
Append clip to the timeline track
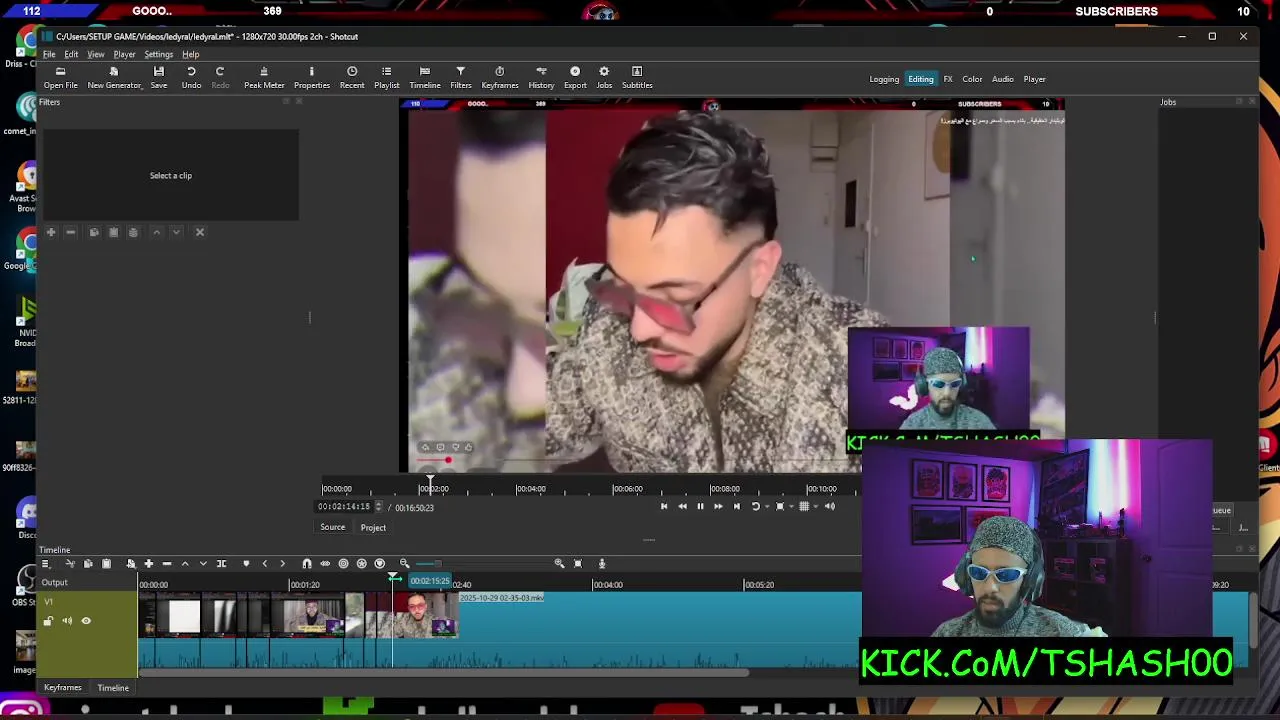tap(148, 564)
